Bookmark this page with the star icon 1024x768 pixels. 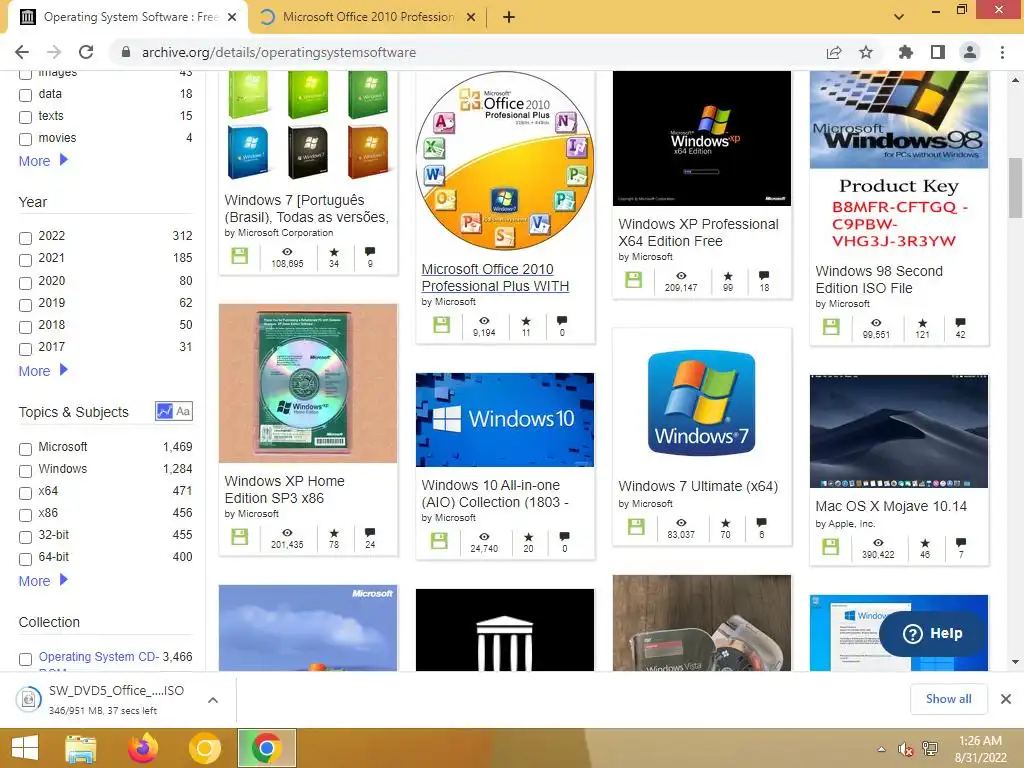pyautogui.click(x=866, y=52)
